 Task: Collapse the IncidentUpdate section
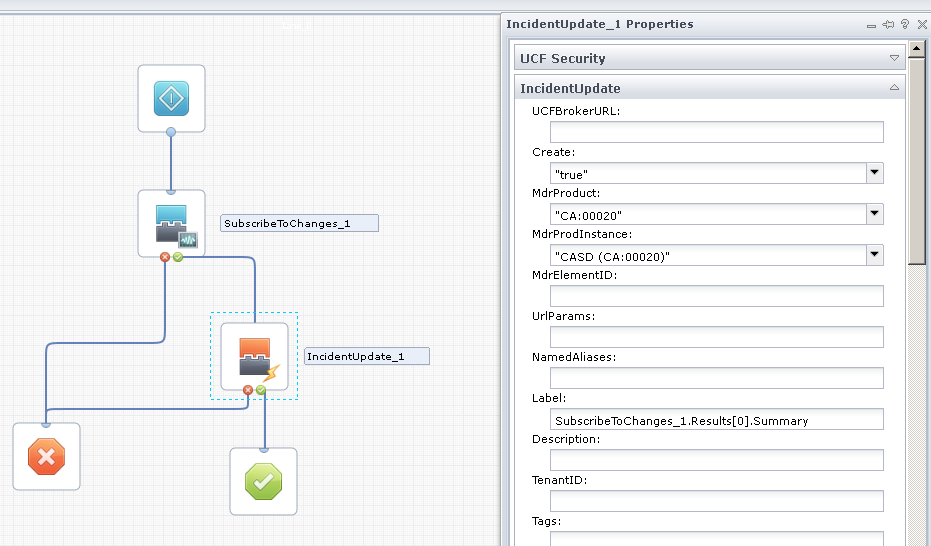(894, 89)
